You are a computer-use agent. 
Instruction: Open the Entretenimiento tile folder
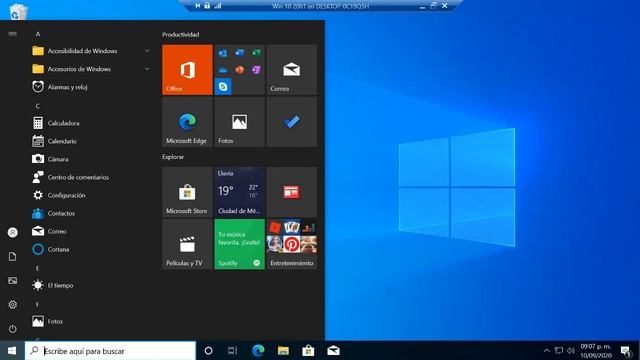coord(292,244)
